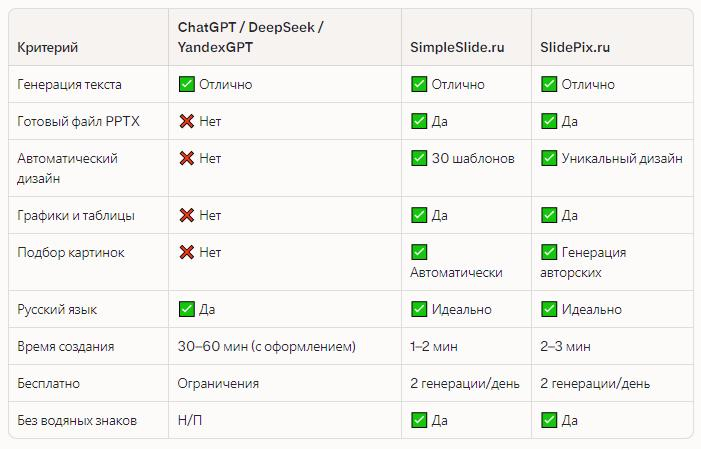Click checkmark above 'Автоматически' in SimpleSlide column

(x=419, y=252)
